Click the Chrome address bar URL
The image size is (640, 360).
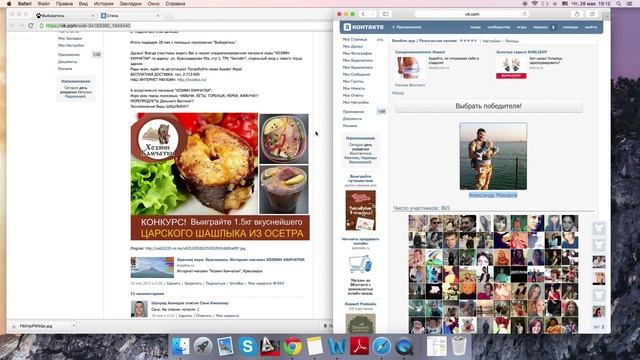tap(88, 25)
